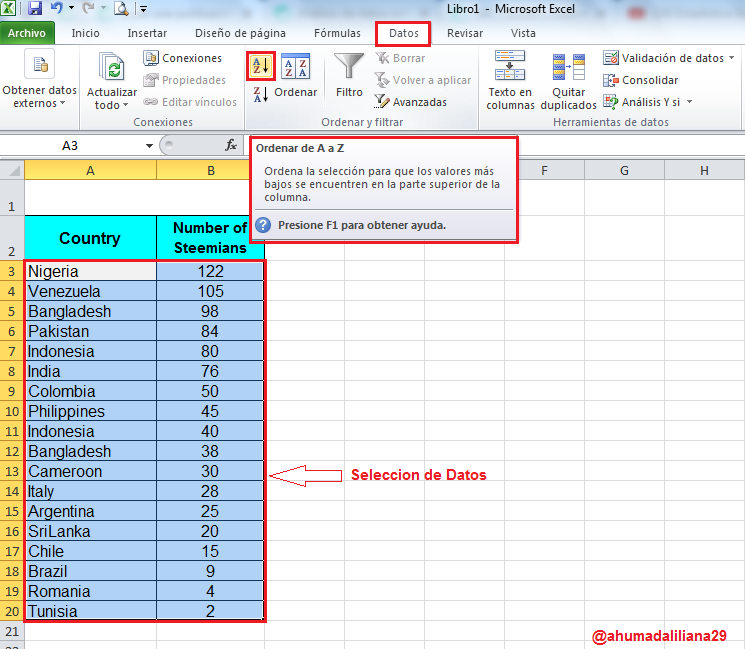Screen dimensions: 745x649
Task: Click the Country header cell
Action: click(x=90, y=238)
